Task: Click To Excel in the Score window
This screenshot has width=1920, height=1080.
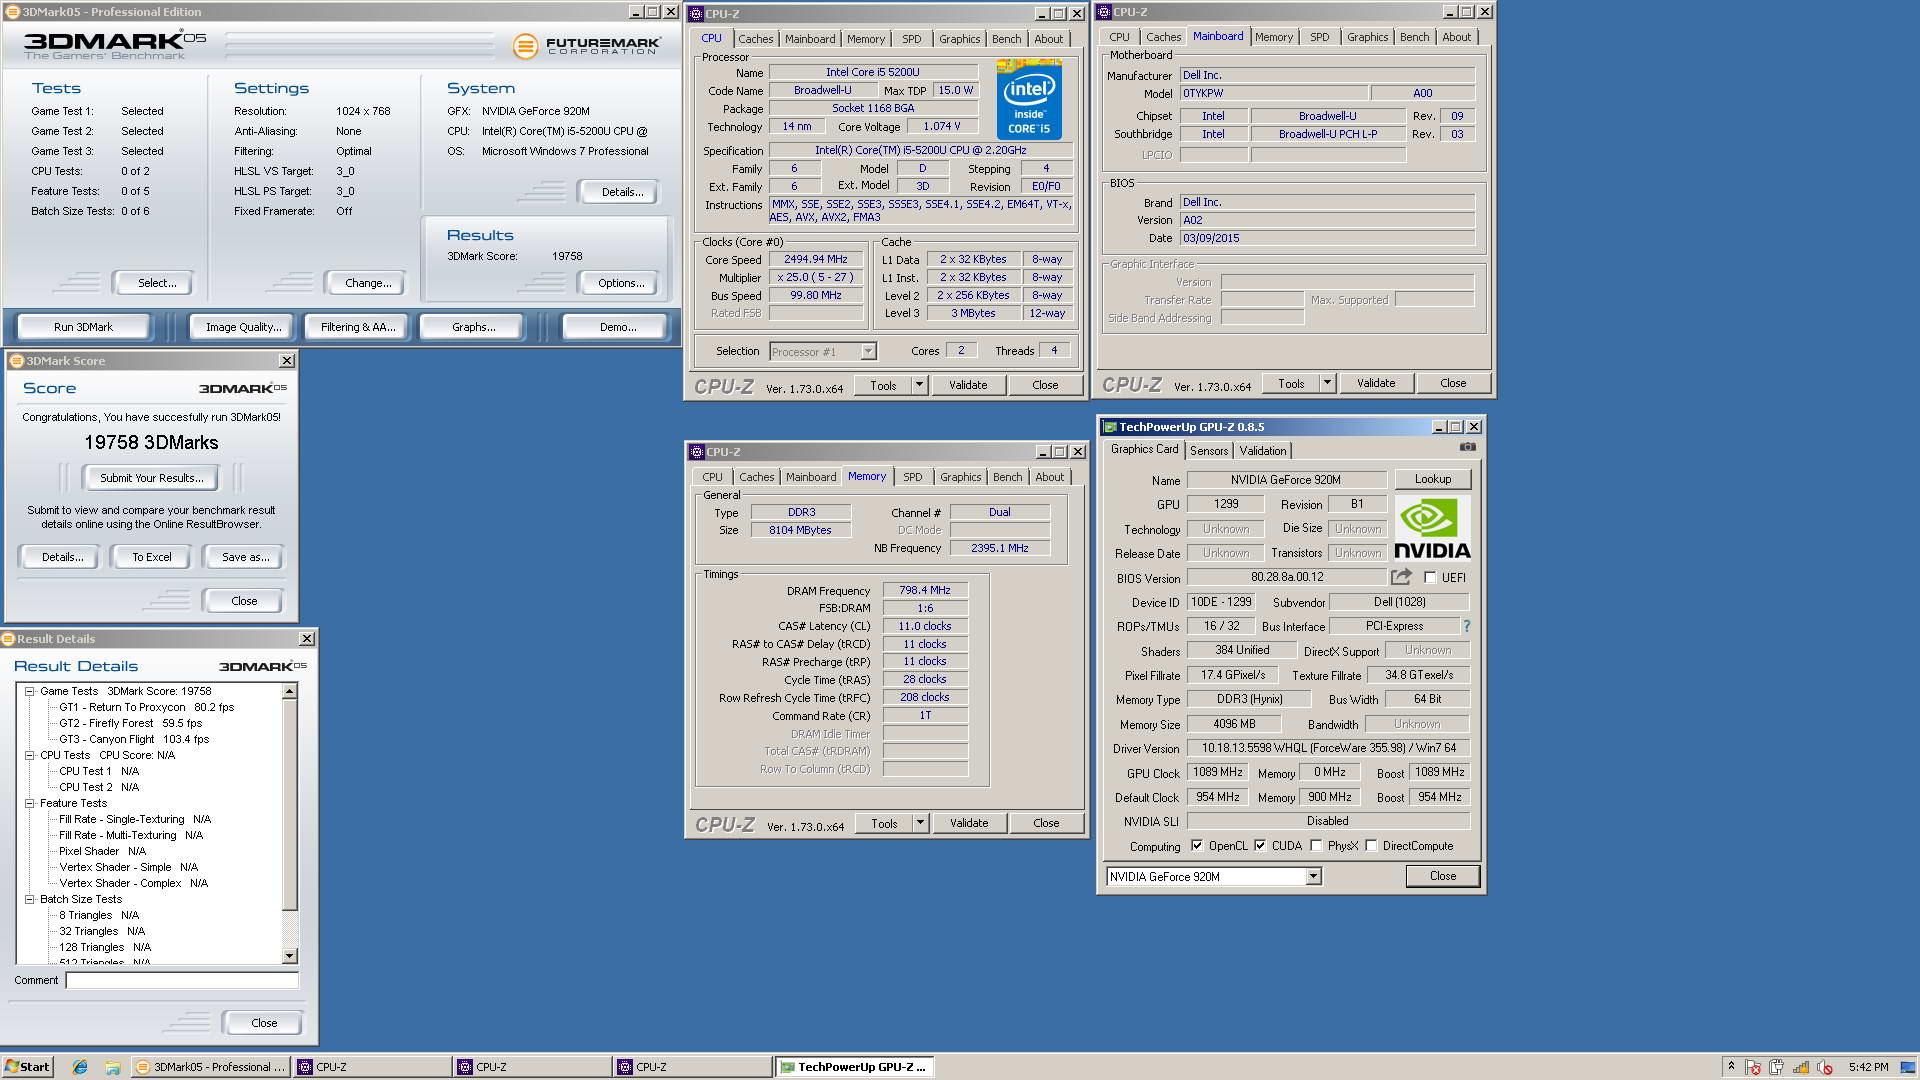Action: 152,557
